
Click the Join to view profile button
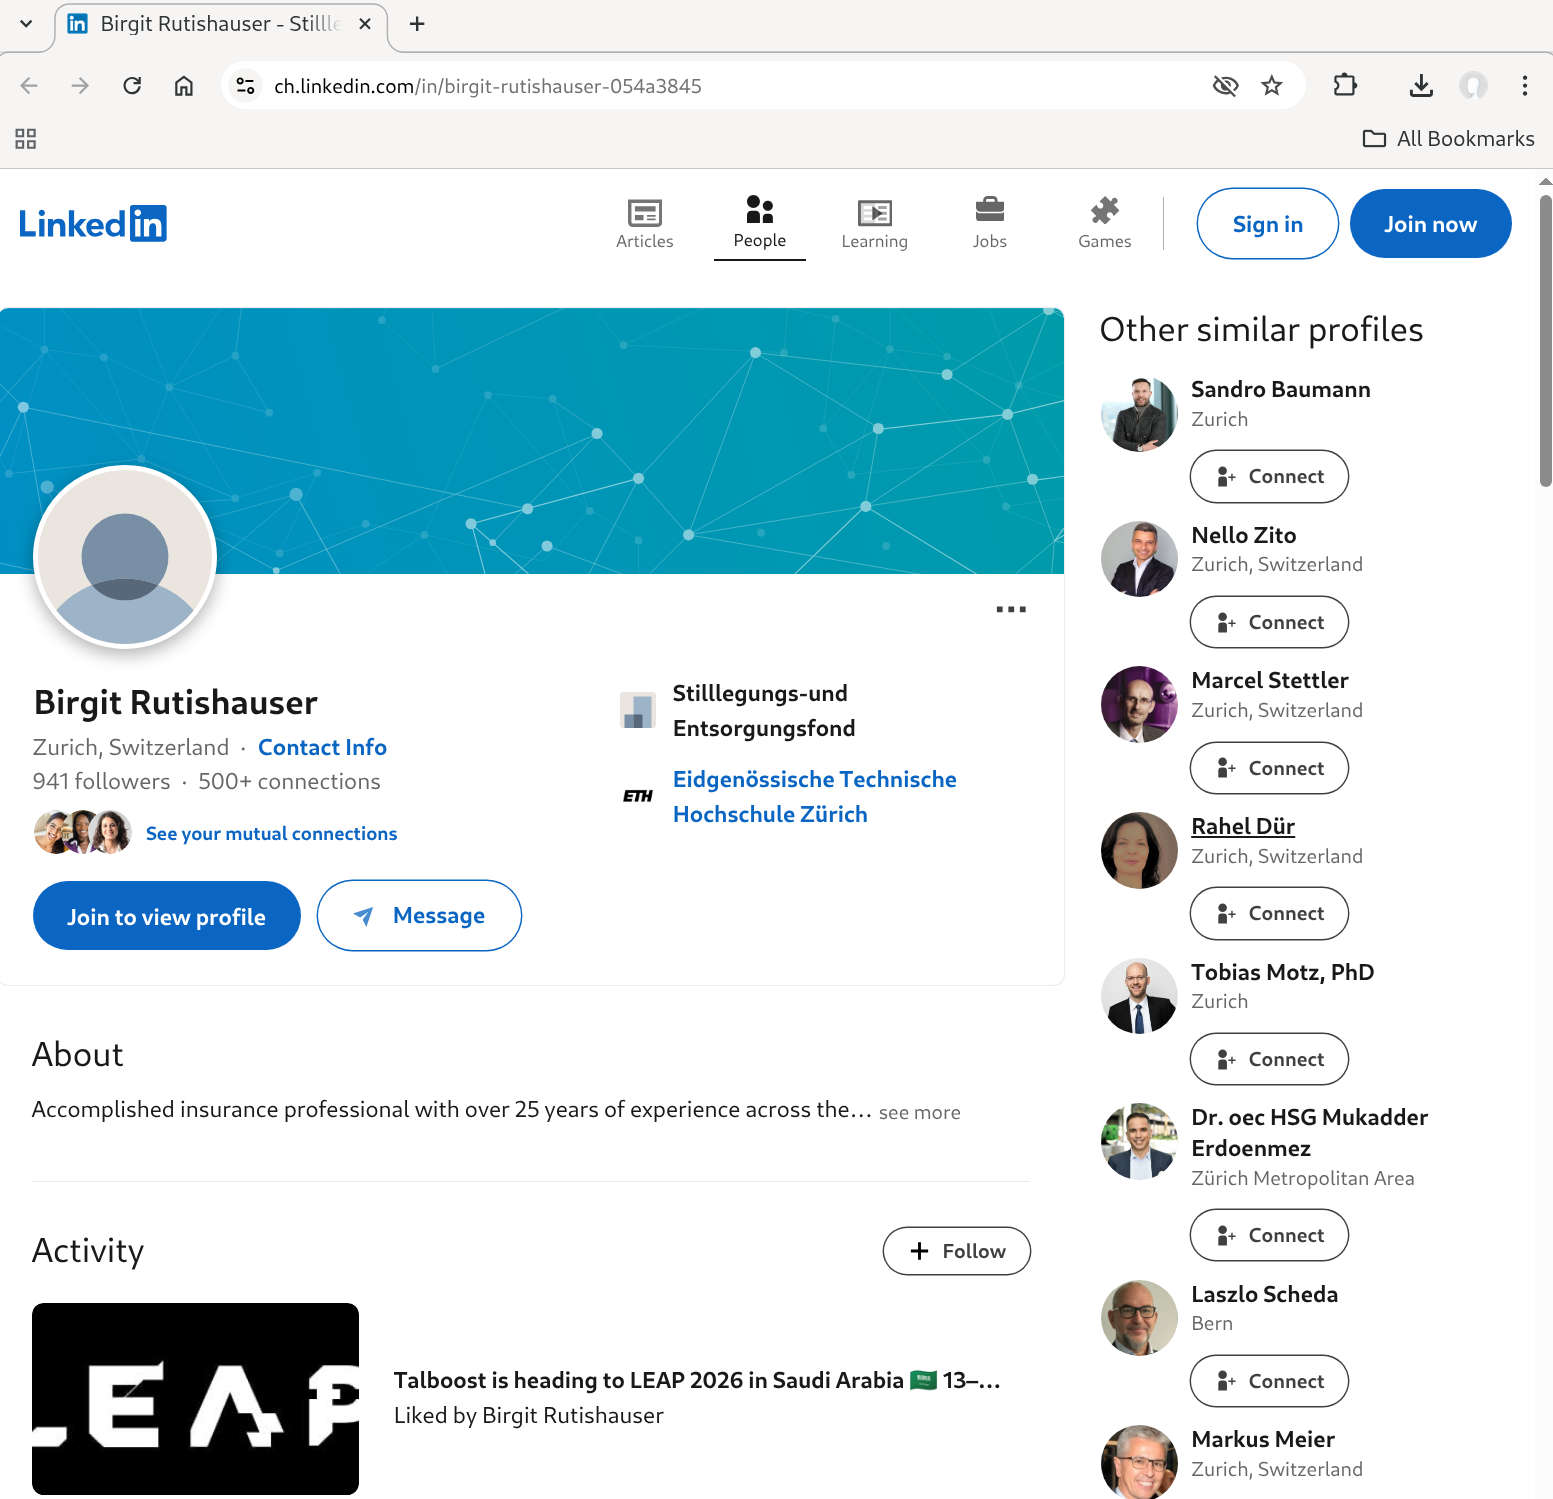point(166,916)
